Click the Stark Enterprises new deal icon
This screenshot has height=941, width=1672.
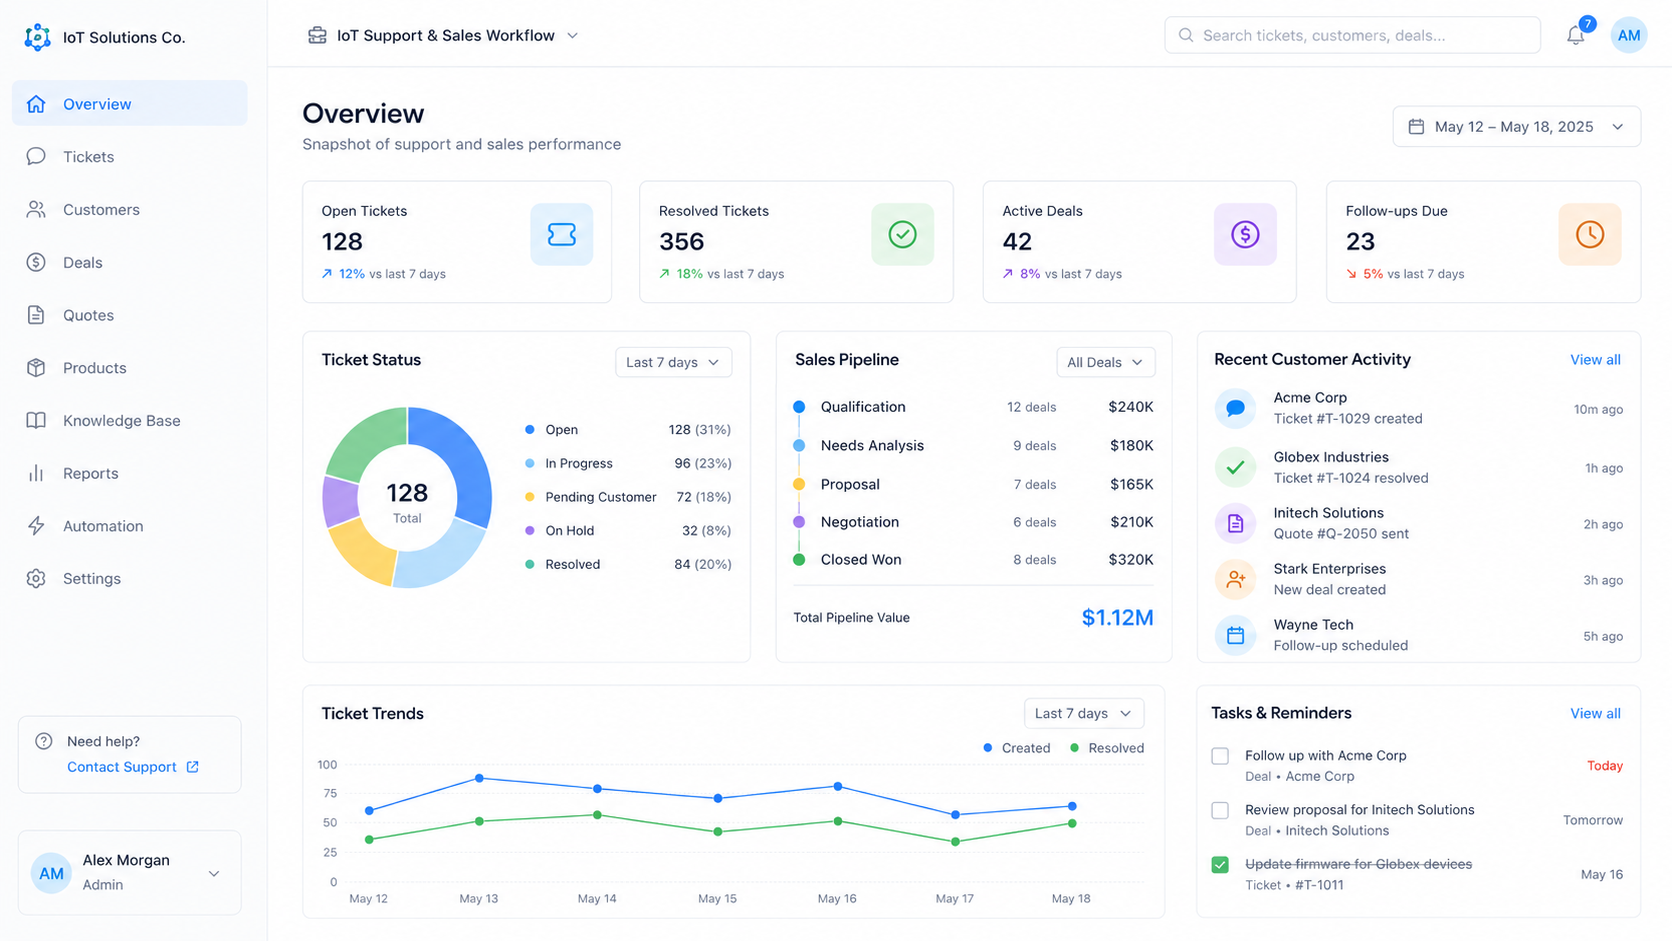coord(1235,579)
